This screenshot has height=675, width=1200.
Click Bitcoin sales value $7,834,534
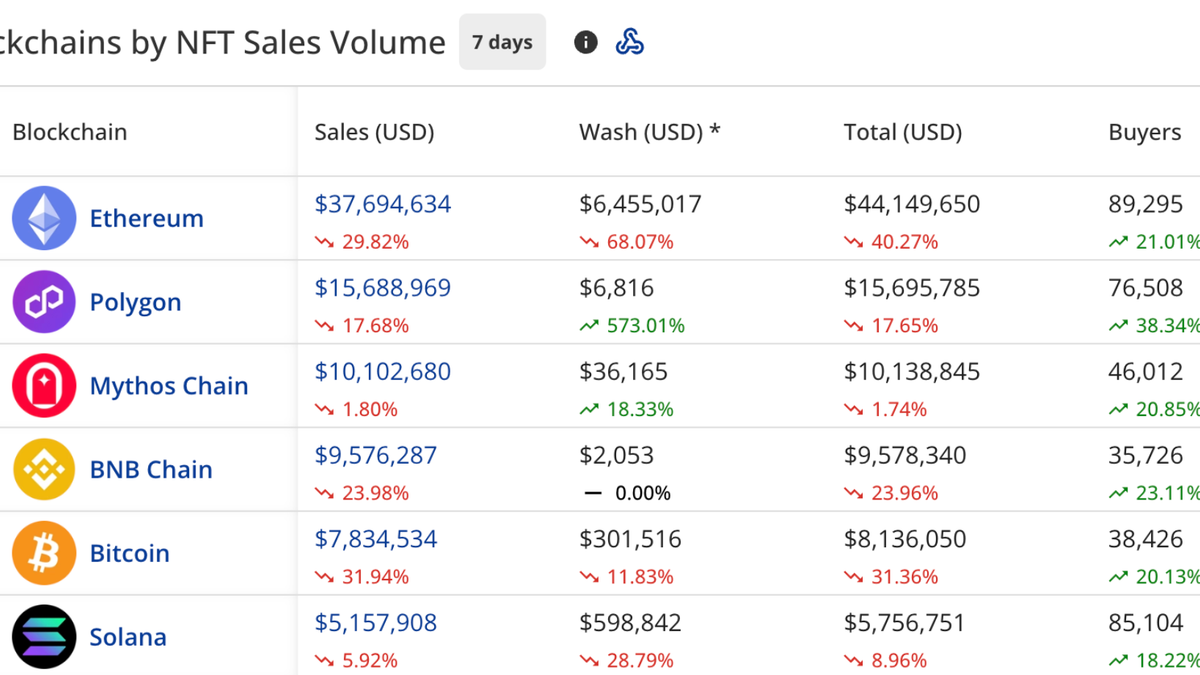[x=376, y=540]
